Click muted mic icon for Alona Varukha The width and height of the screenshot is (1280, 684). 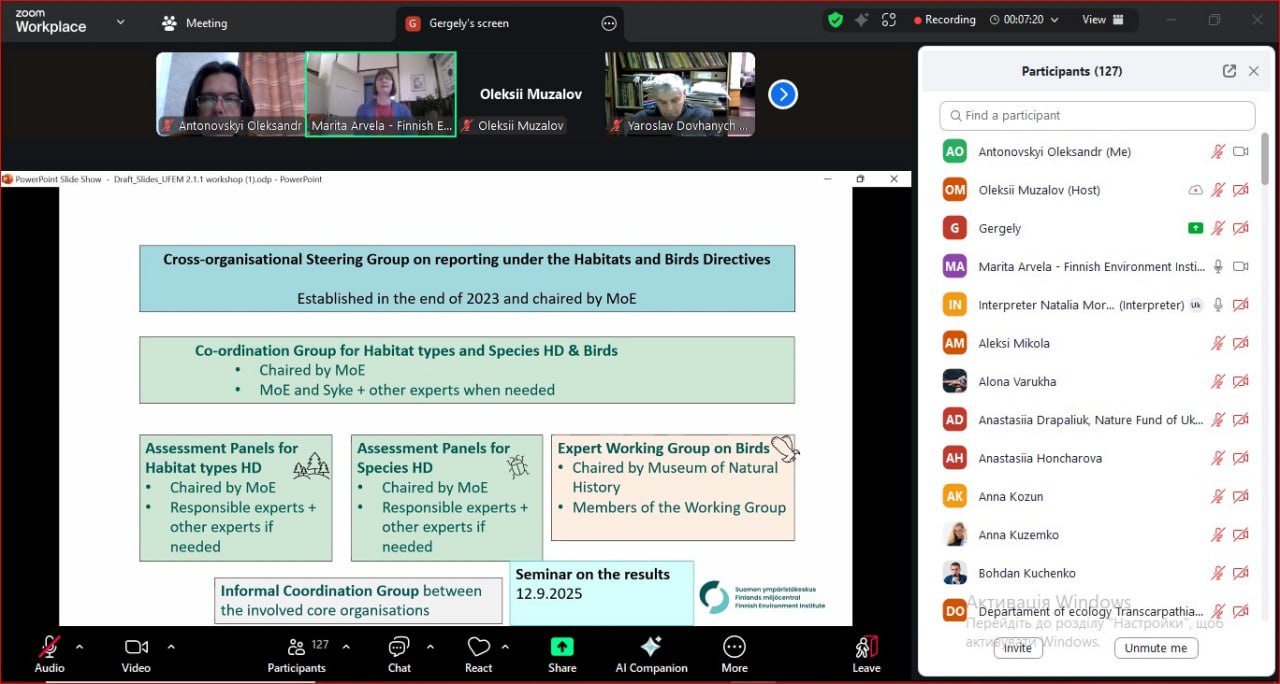click(x=1218, y=381)
